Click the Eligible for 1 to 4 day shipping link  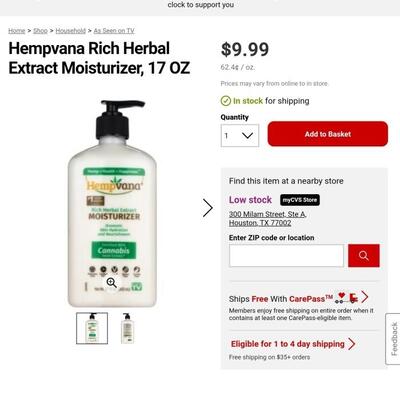coord(288,344)
